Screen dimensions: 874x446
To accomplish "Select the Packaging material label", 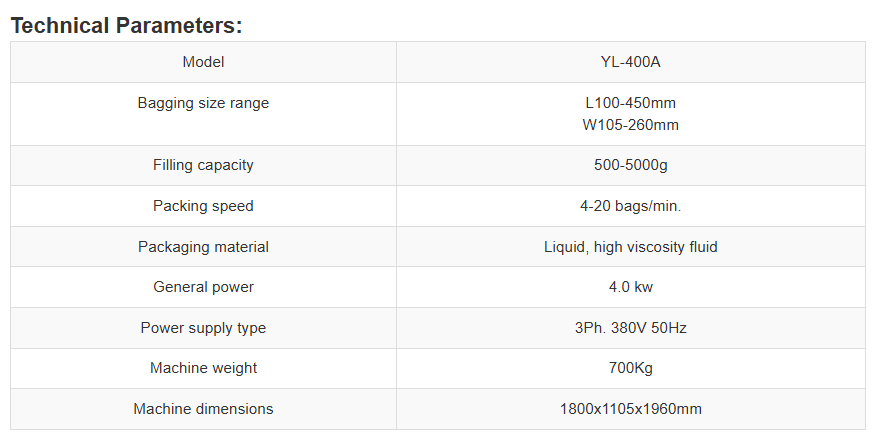I will (x=203, y=247).
